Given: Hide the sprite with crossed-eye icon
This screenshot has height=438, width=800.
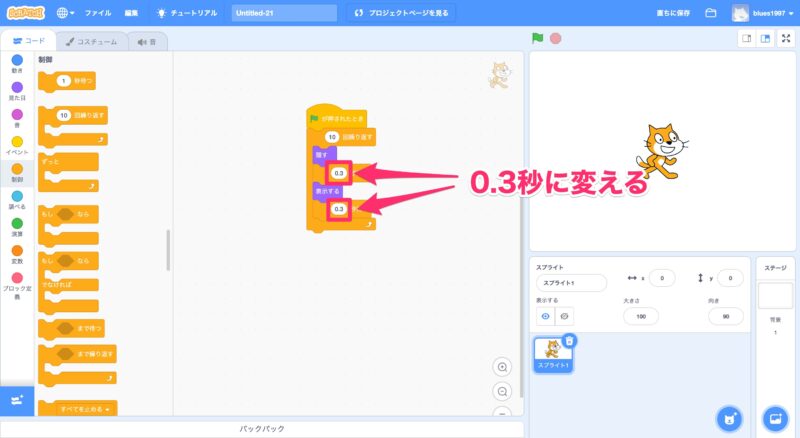Looking at the screenshot, I should 565,316.
